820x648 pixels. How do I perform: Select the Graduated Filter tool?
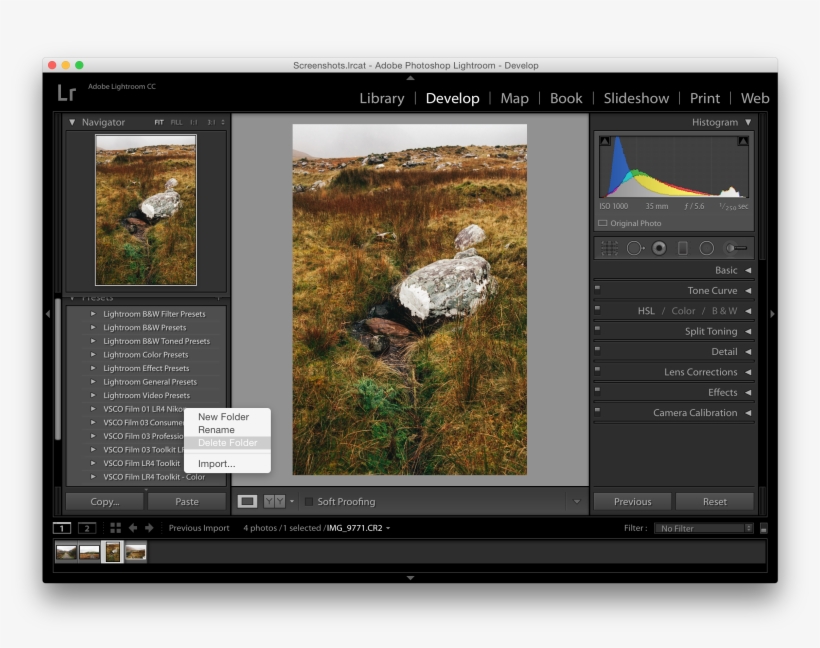point(683,248)
